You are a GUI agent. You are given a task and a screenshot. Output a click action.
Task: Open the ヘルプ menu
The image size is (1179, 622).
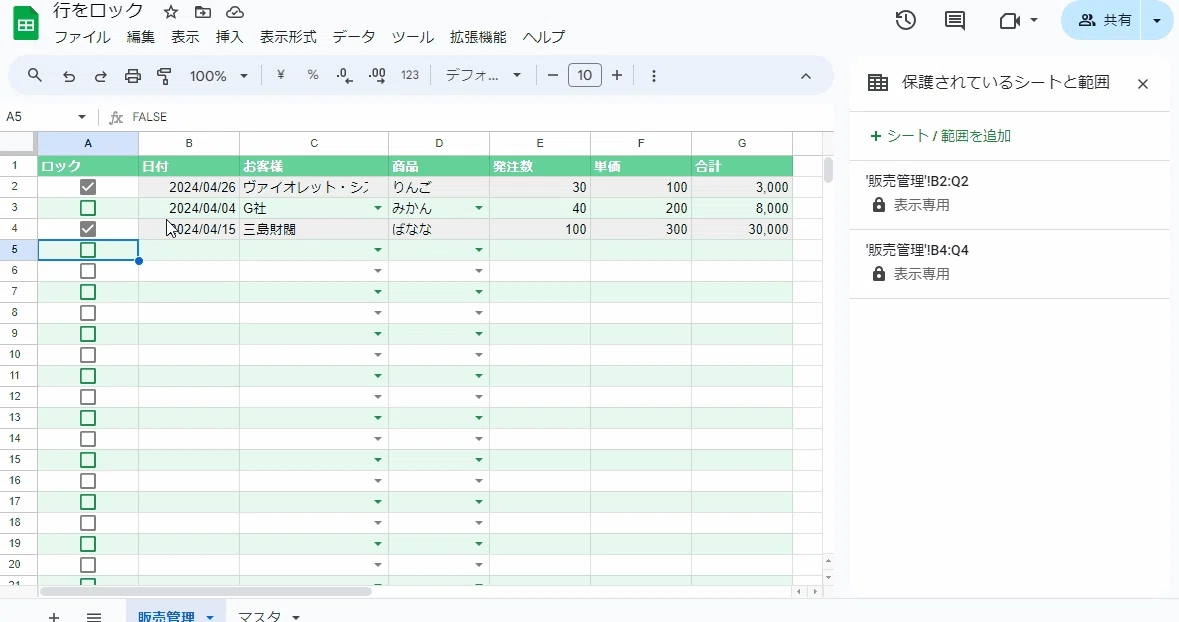point(544,37)
